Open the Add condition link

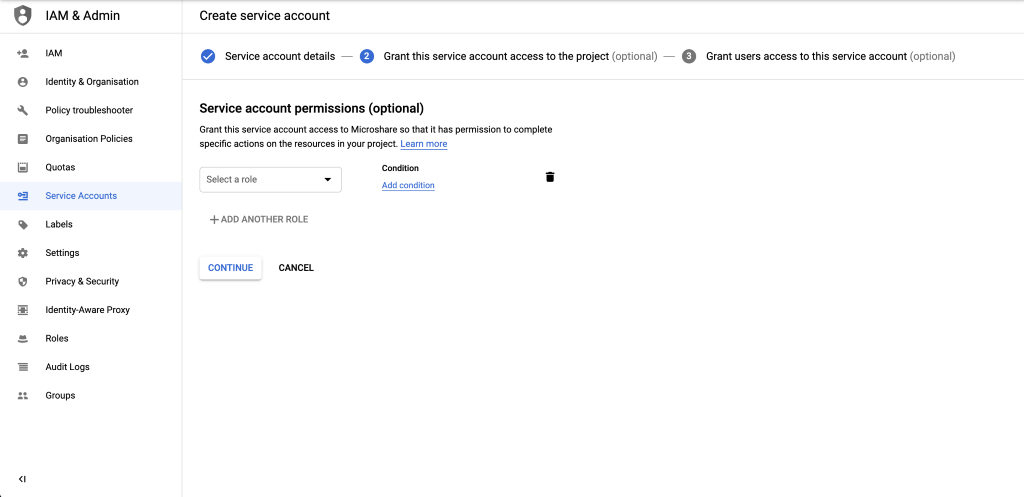click(408, 186)
